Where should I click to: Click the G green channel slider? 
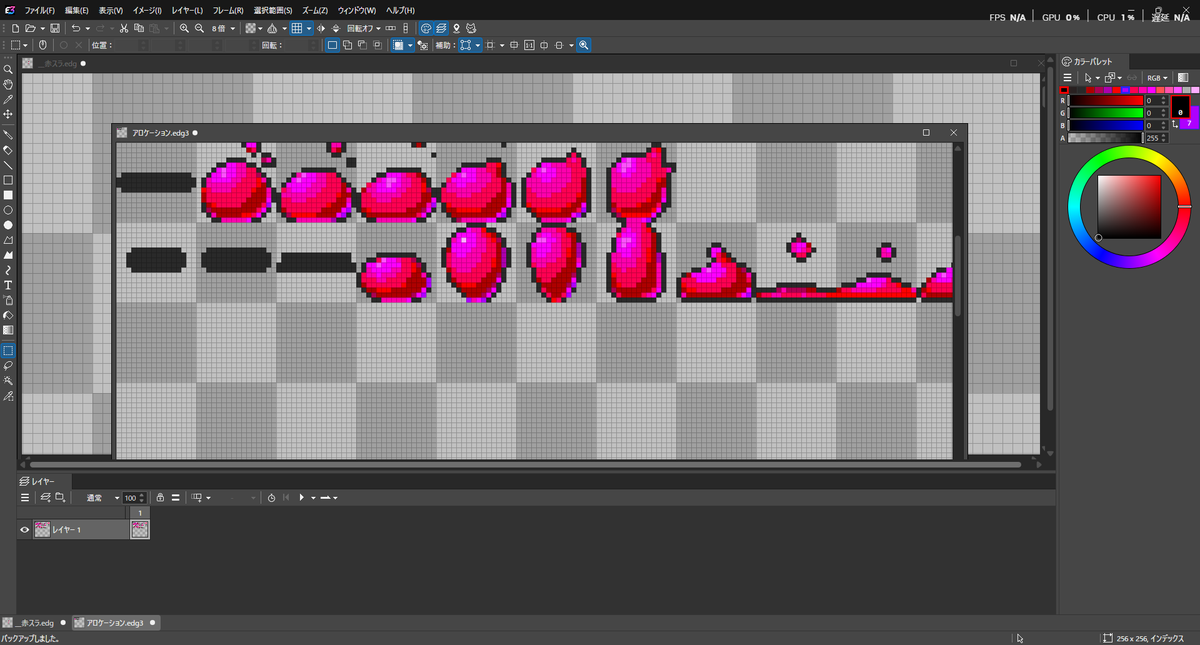pyautogui.click(x=1106, y=113)
